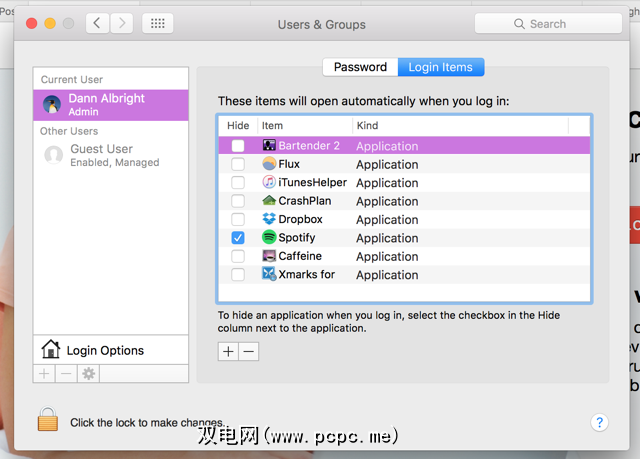
Task: Click the CrashPlan house icon
Action: [269, 201]
